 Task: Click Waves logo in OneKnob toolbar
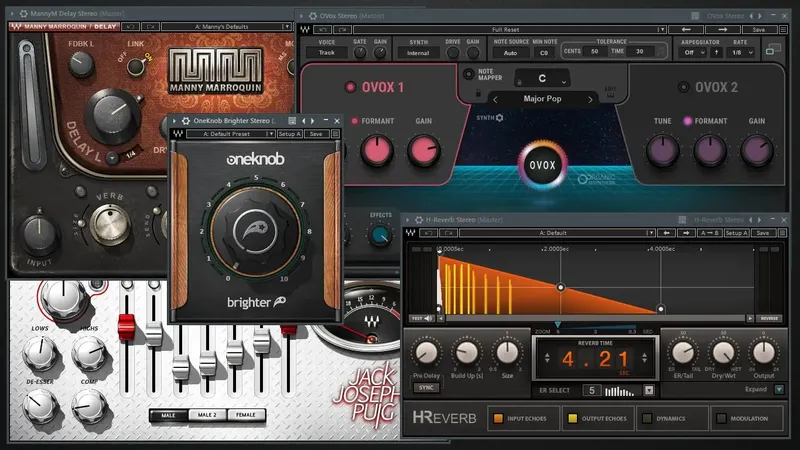tap(178, 134)
